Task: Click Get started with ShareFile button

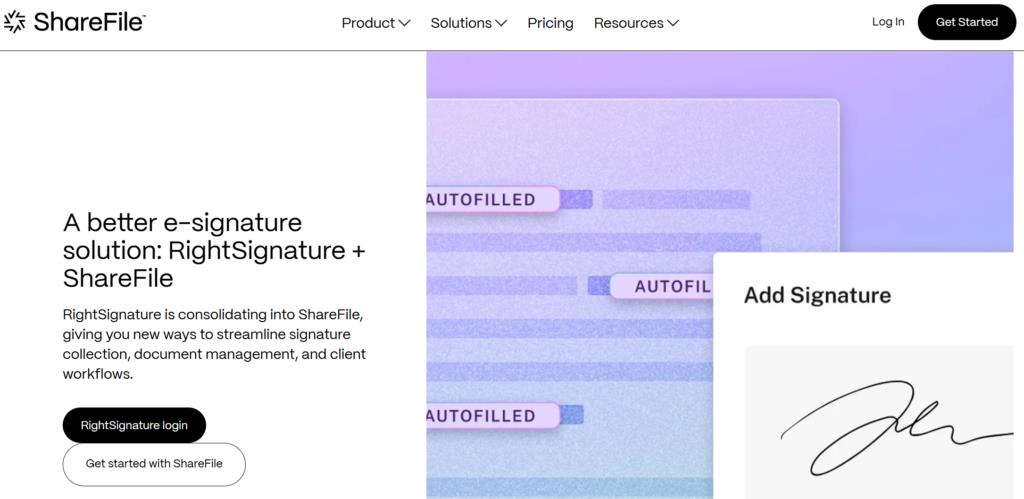Action: pos(154,464)
